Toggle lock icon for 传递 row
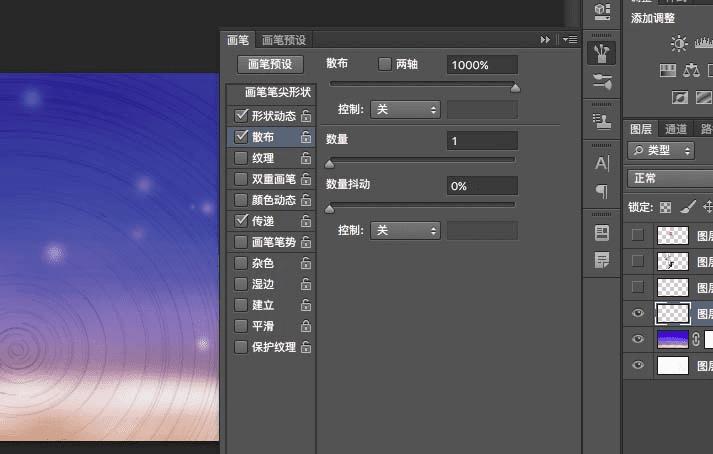 click(x=306, y=221)
